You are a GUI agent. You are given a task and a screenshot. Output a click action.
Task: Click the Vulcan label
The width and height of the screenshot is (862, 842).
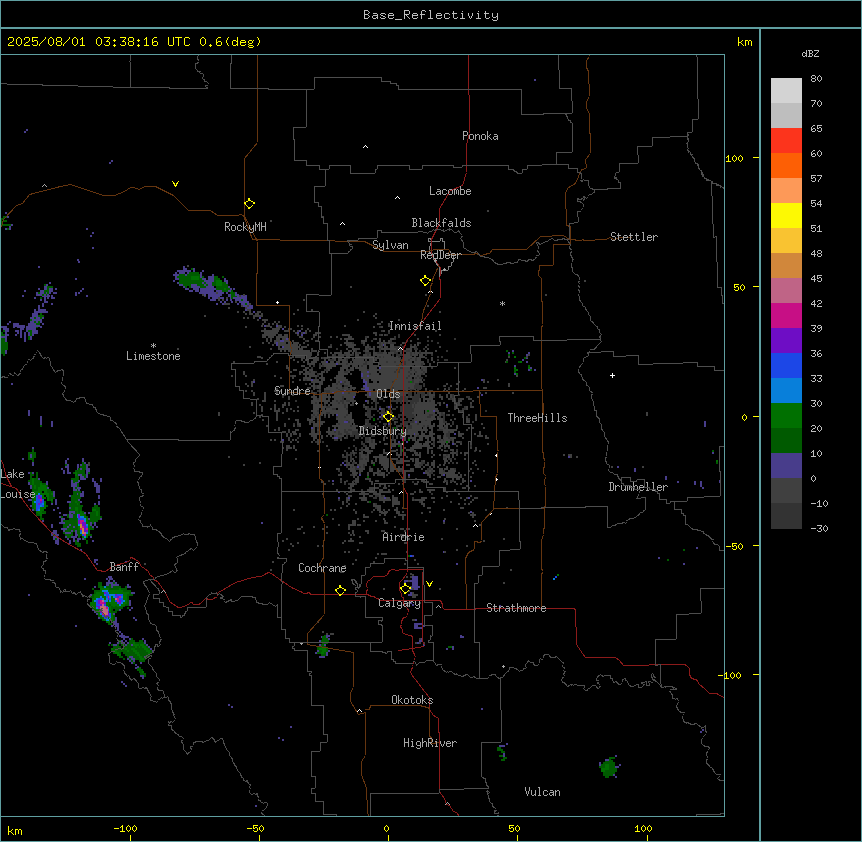542,792
